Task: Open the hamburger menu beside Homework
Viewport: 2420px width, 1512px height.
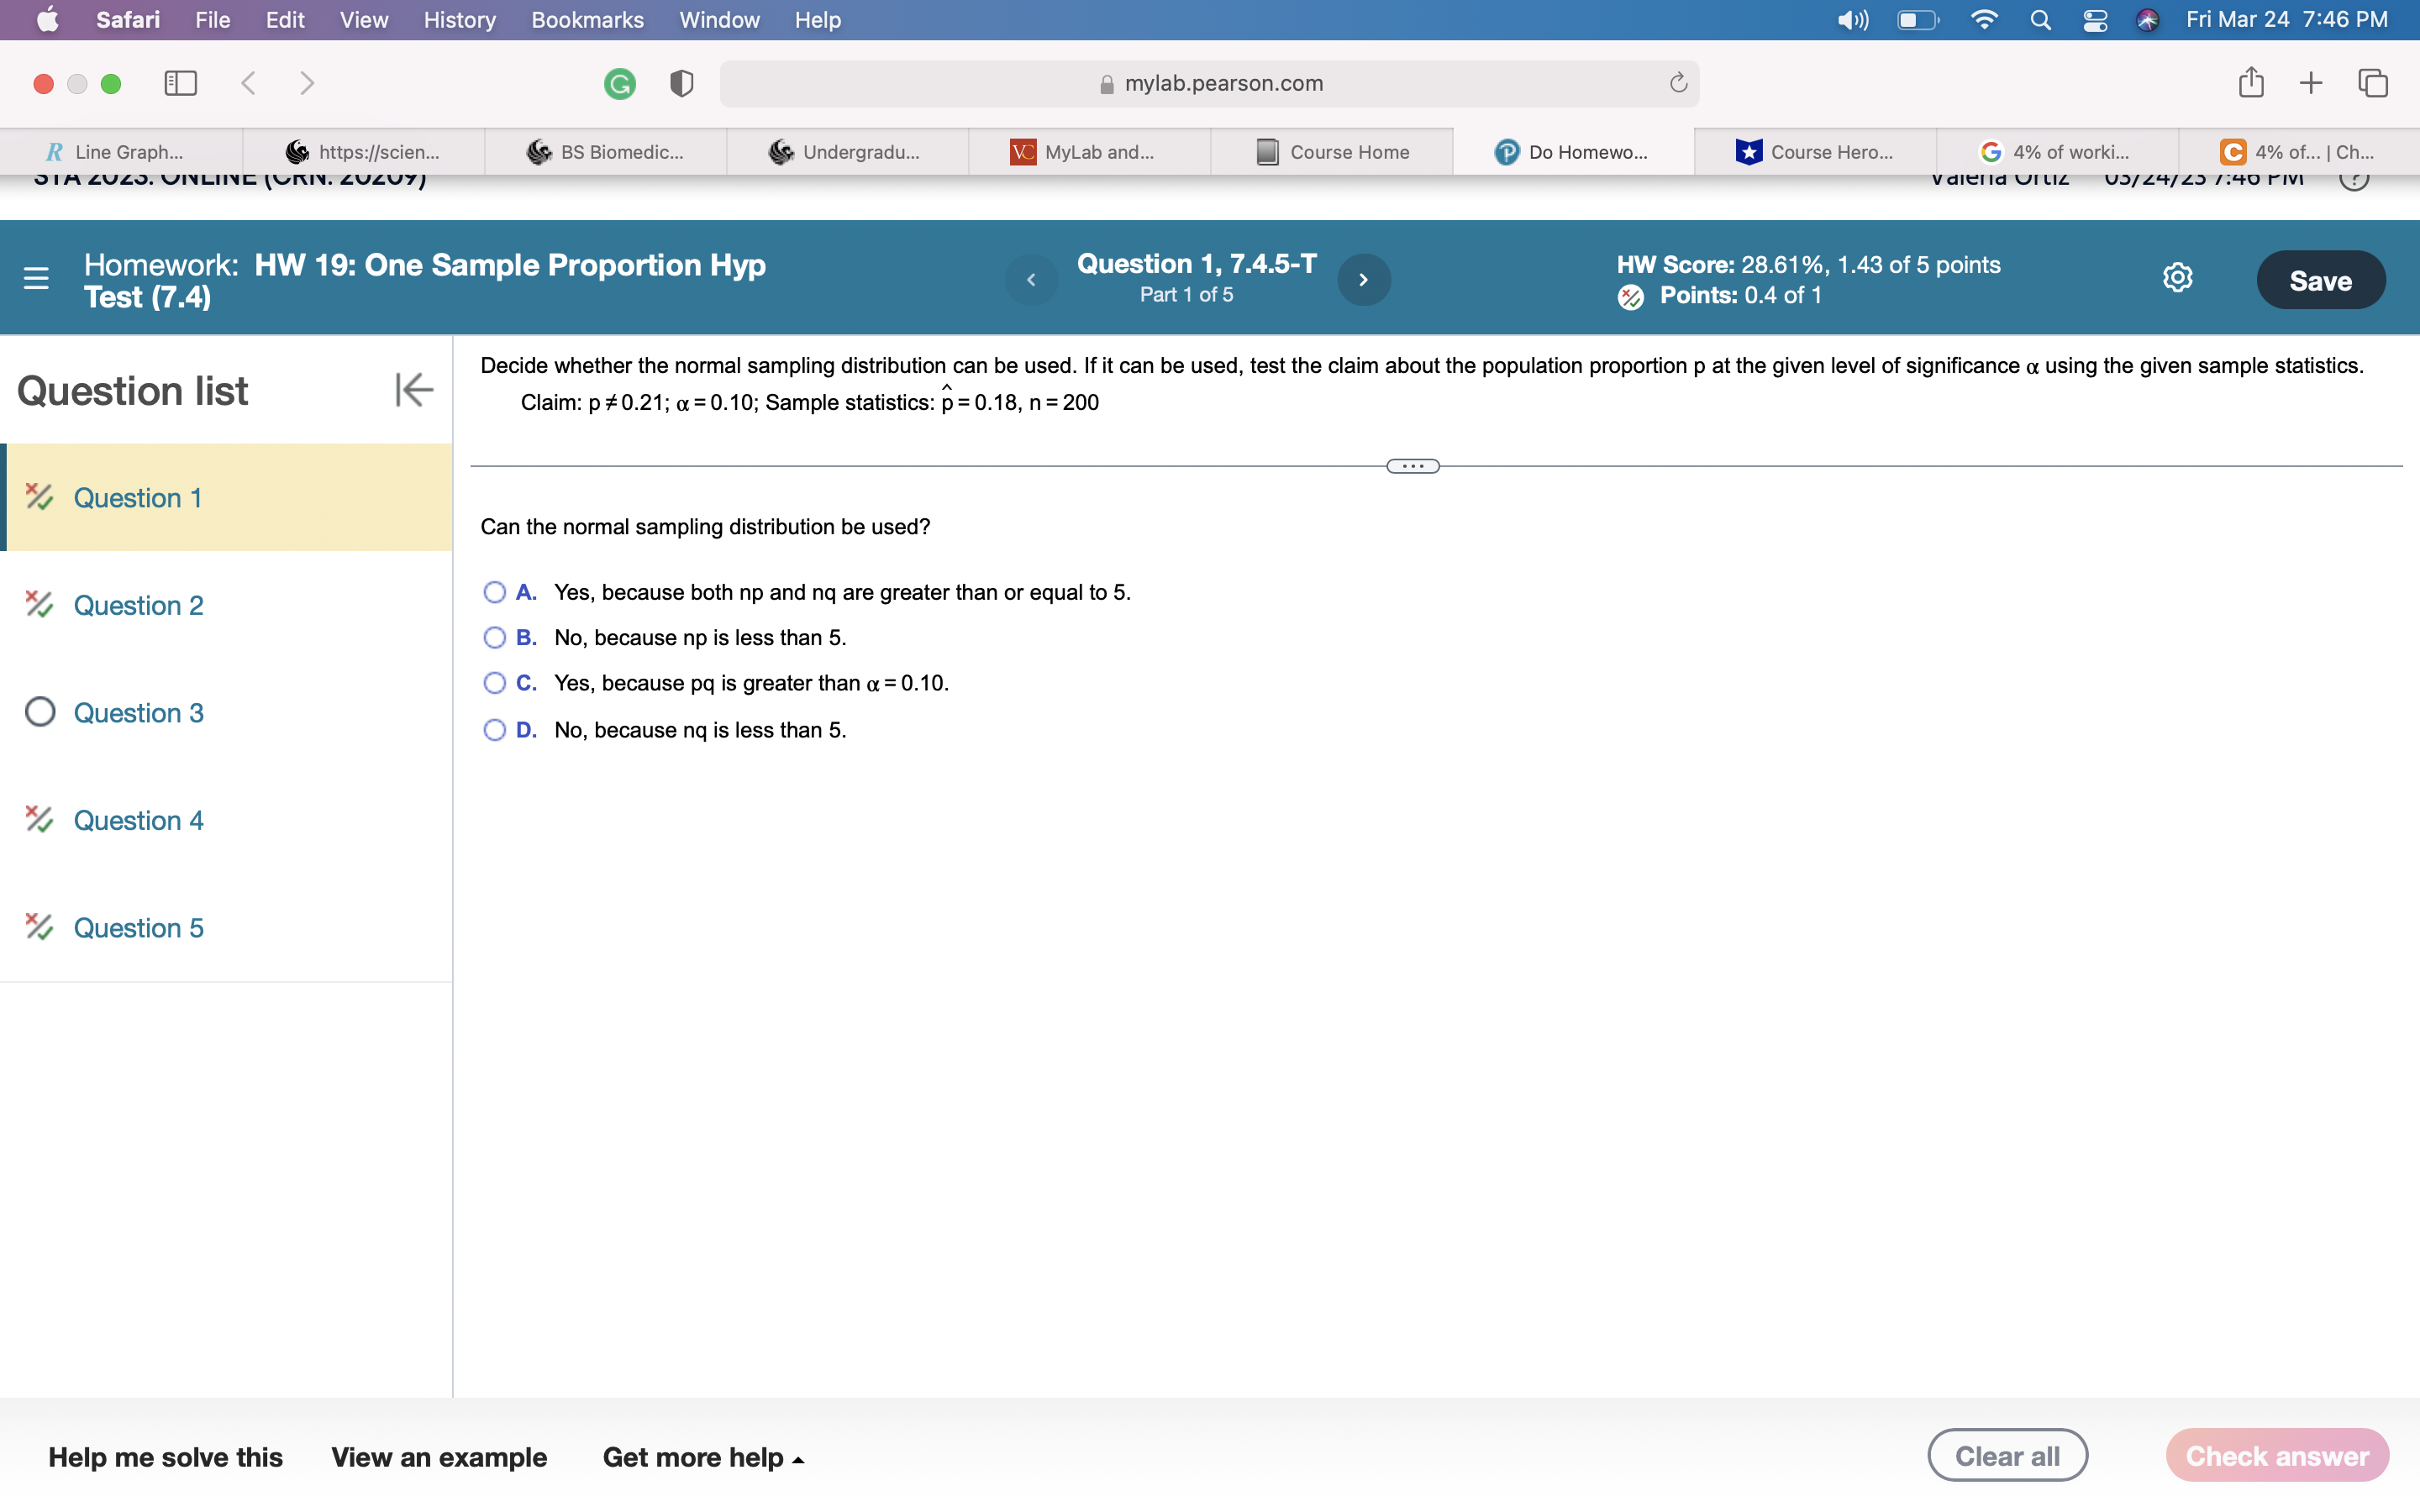Action: point(37,279)
